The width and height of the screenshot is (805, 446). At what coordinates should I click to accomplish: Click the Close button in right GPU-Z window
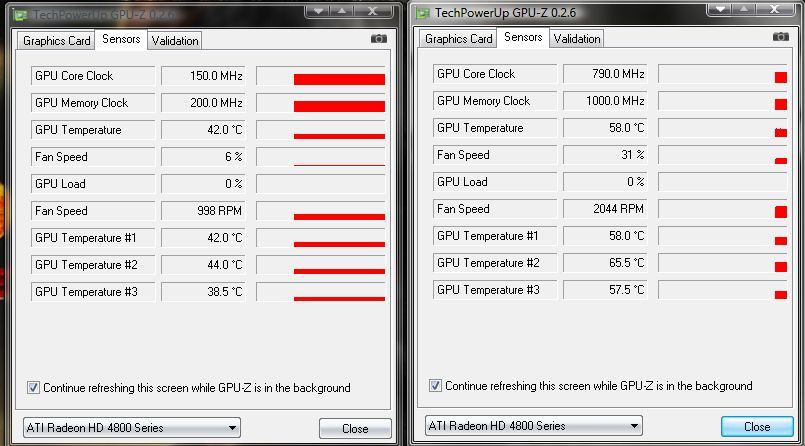pyautogui.click(x=757, y=426)
